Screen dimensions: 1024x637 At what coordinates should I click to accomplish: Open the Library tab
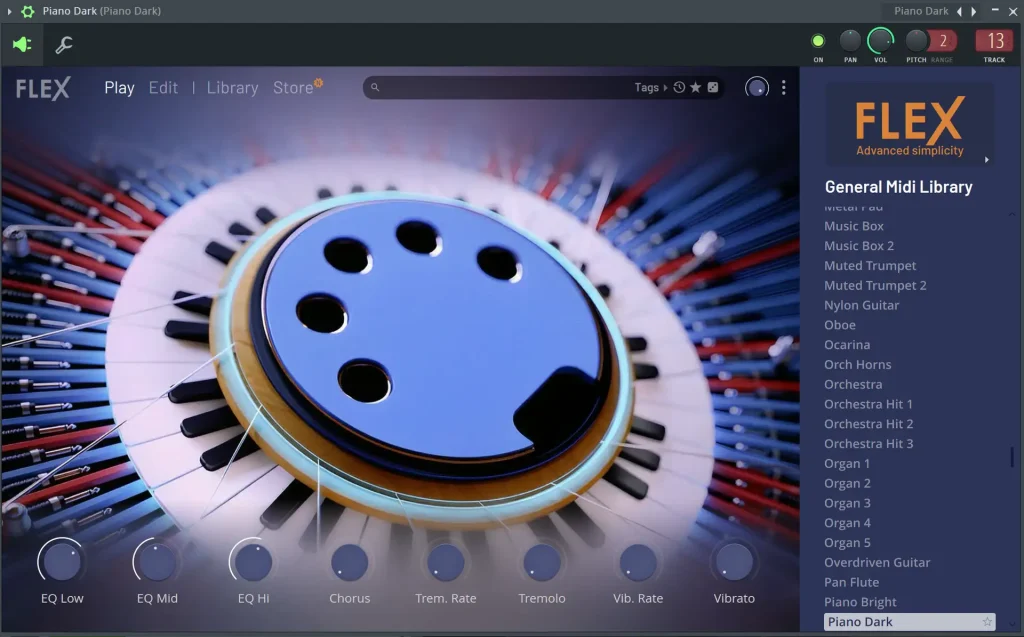(232, 88)
